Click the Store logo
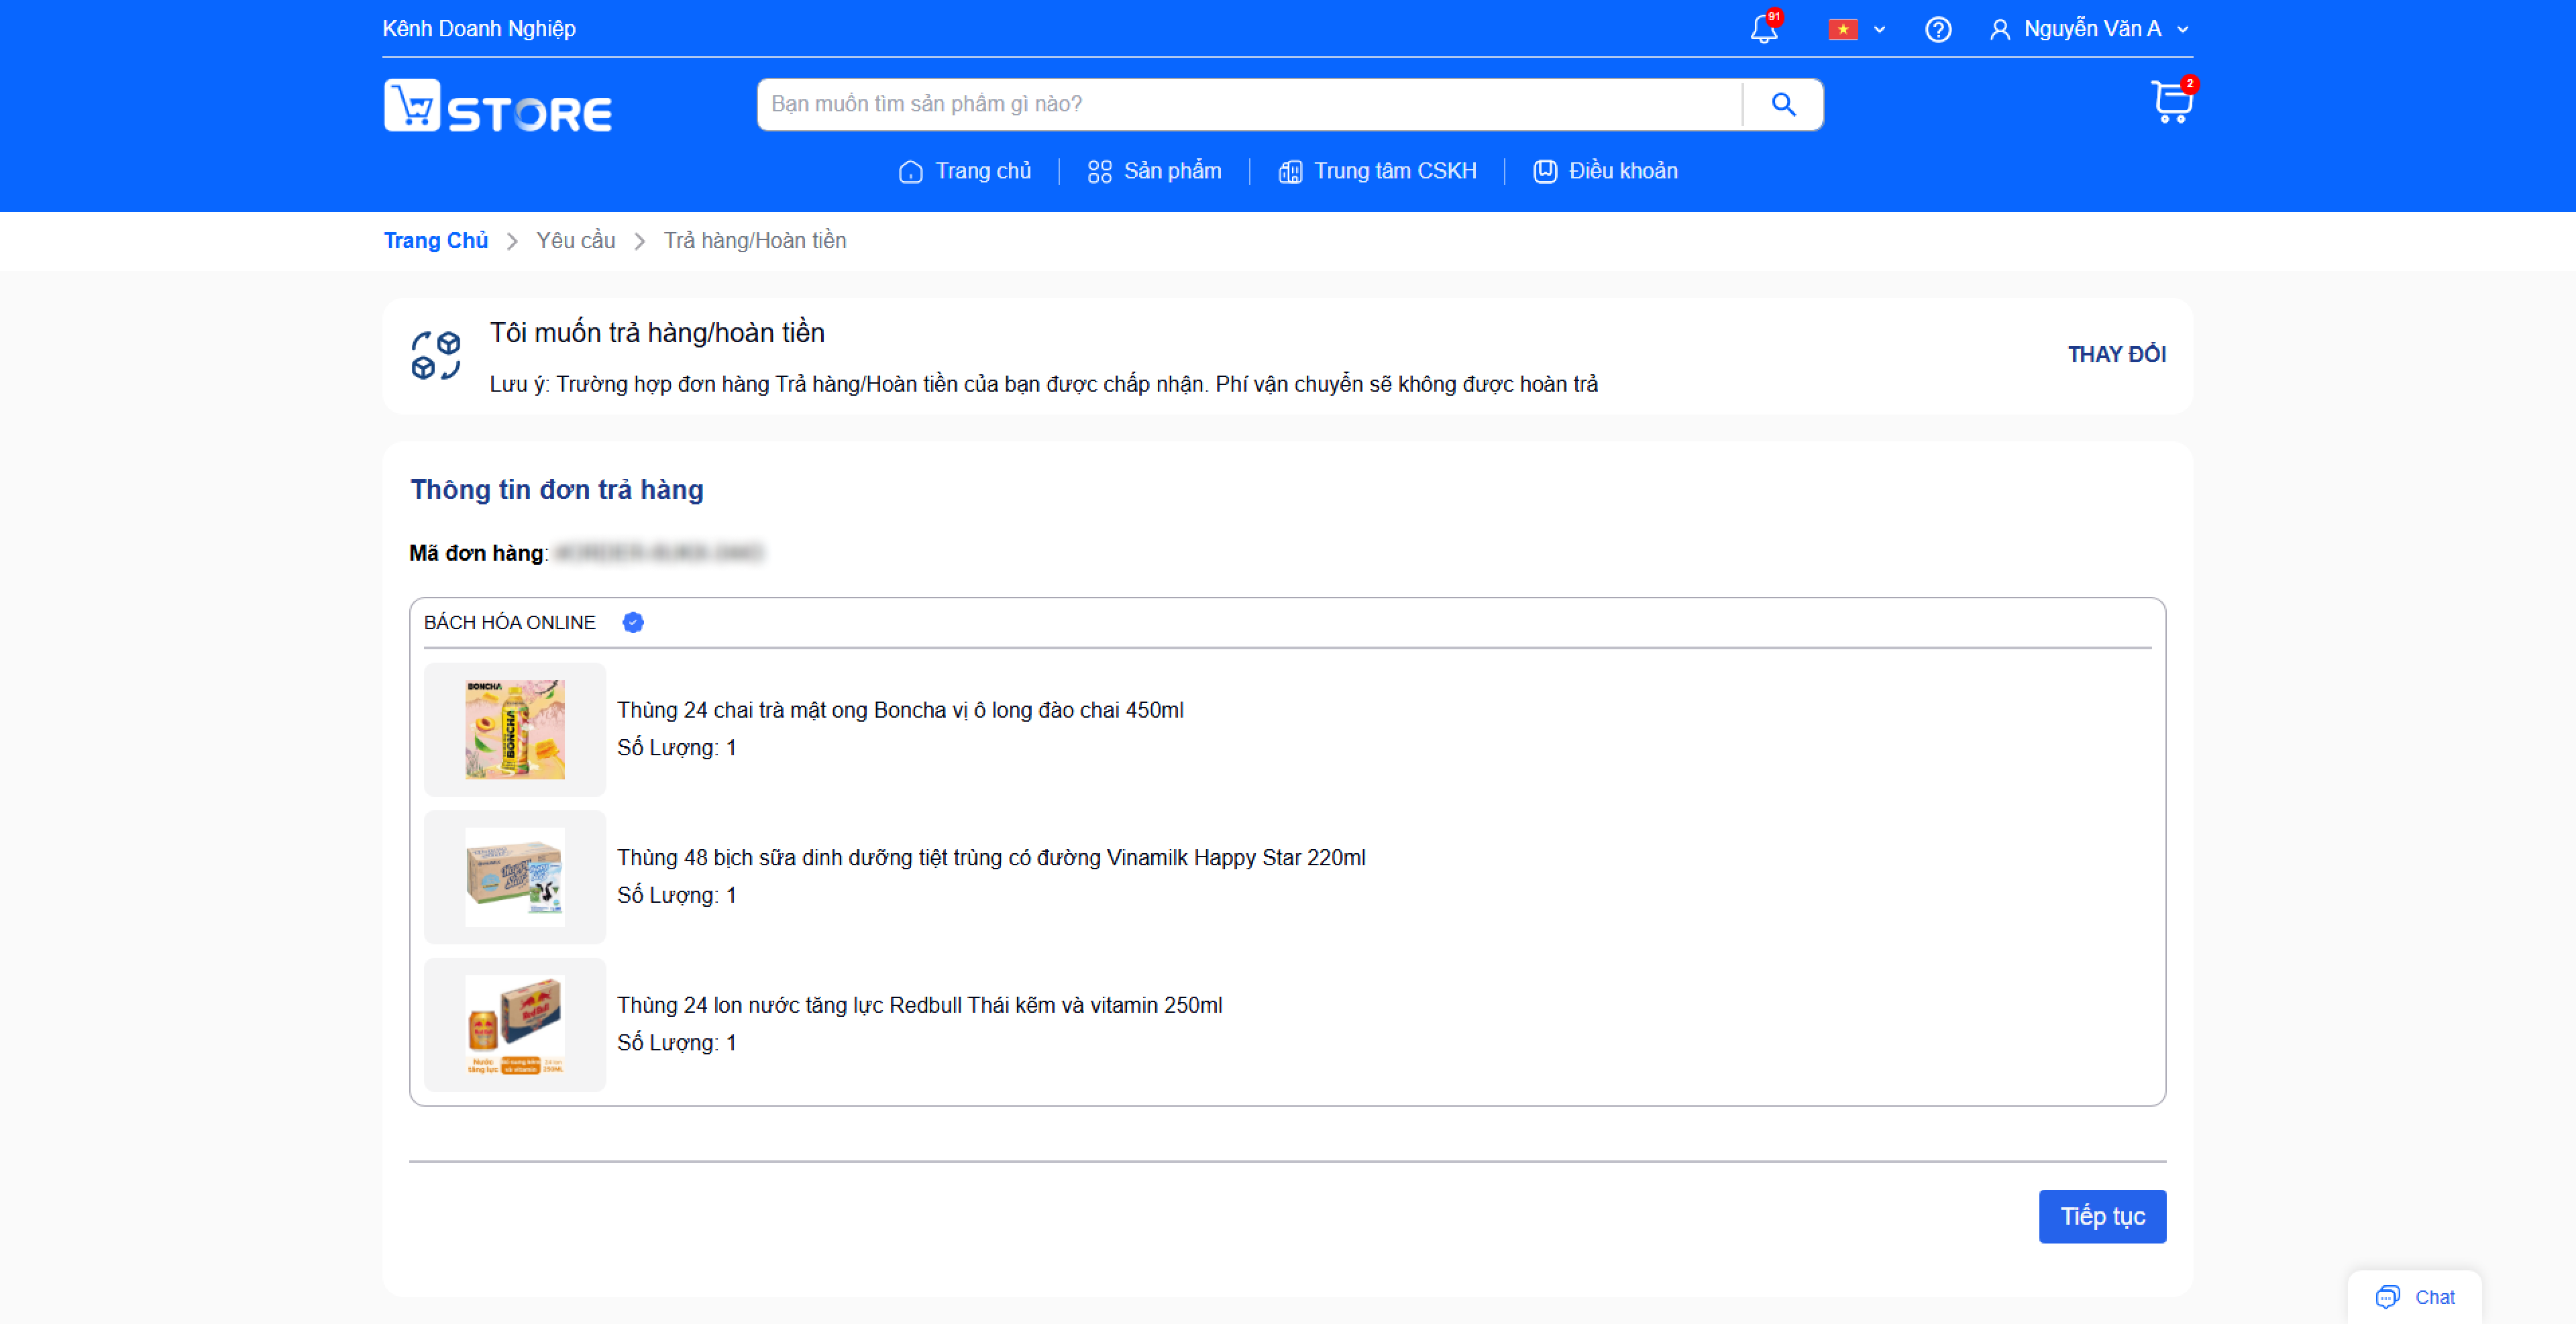The width and height of the screenshot is (2576, 1324). pos(498,106)
